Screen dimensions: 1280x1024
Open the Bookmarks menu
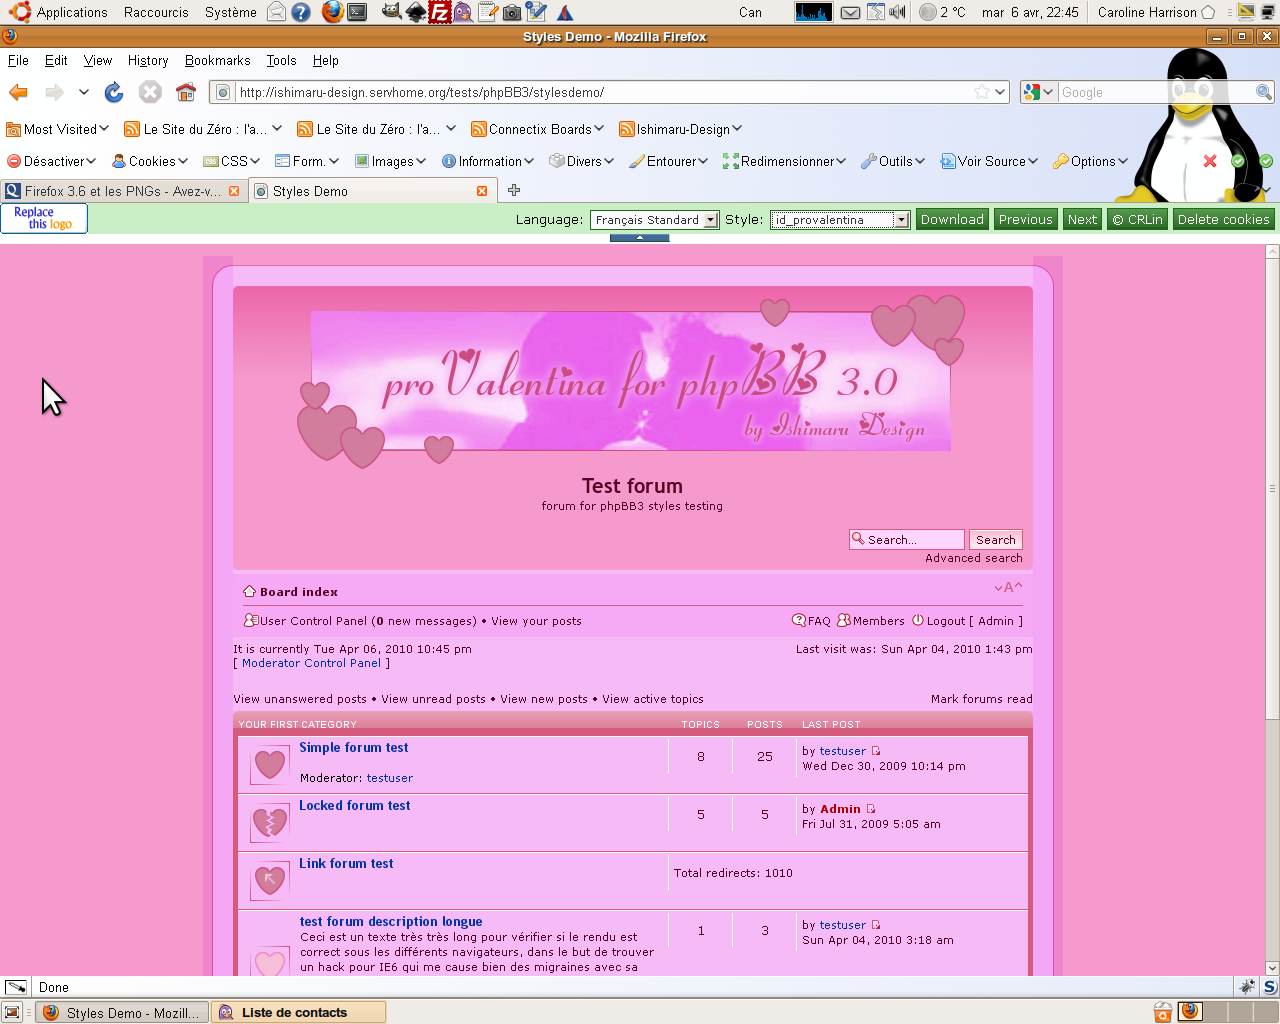point(218,60)
